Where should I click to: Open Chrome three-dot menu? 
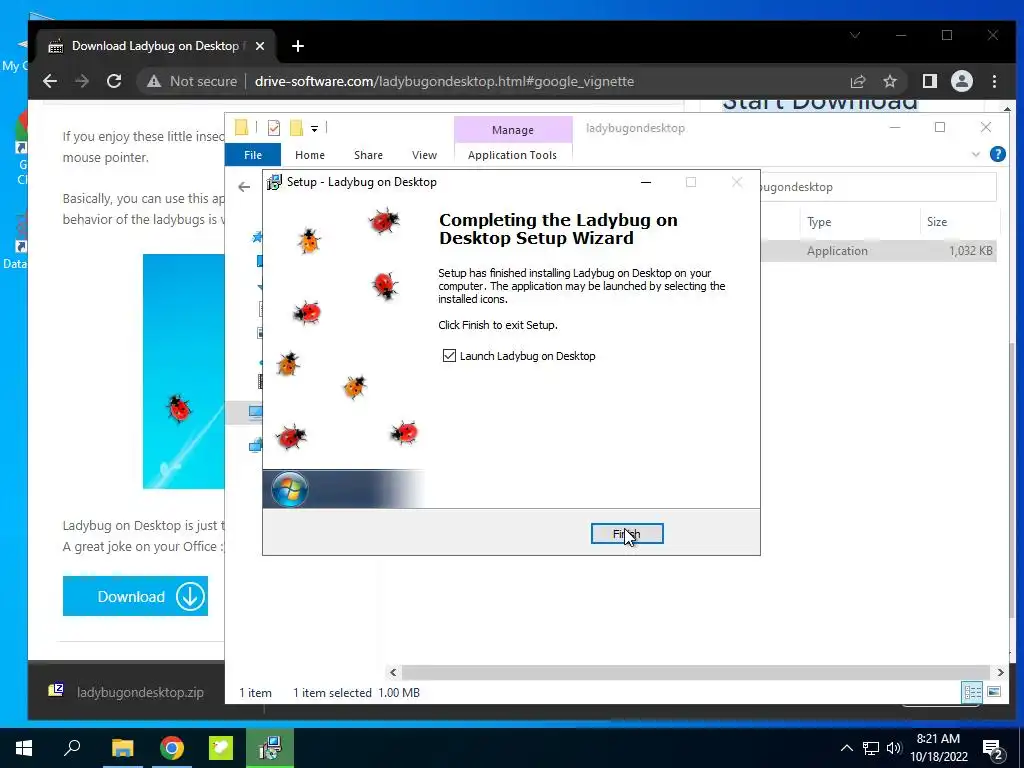(994, 81)
